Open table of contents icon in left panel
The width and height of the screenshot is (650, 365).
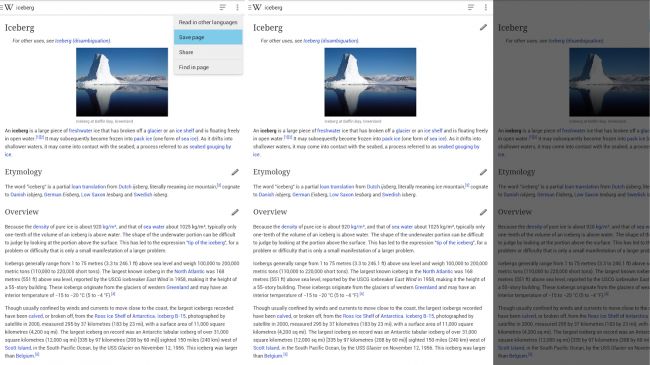[x=223, y=7]
